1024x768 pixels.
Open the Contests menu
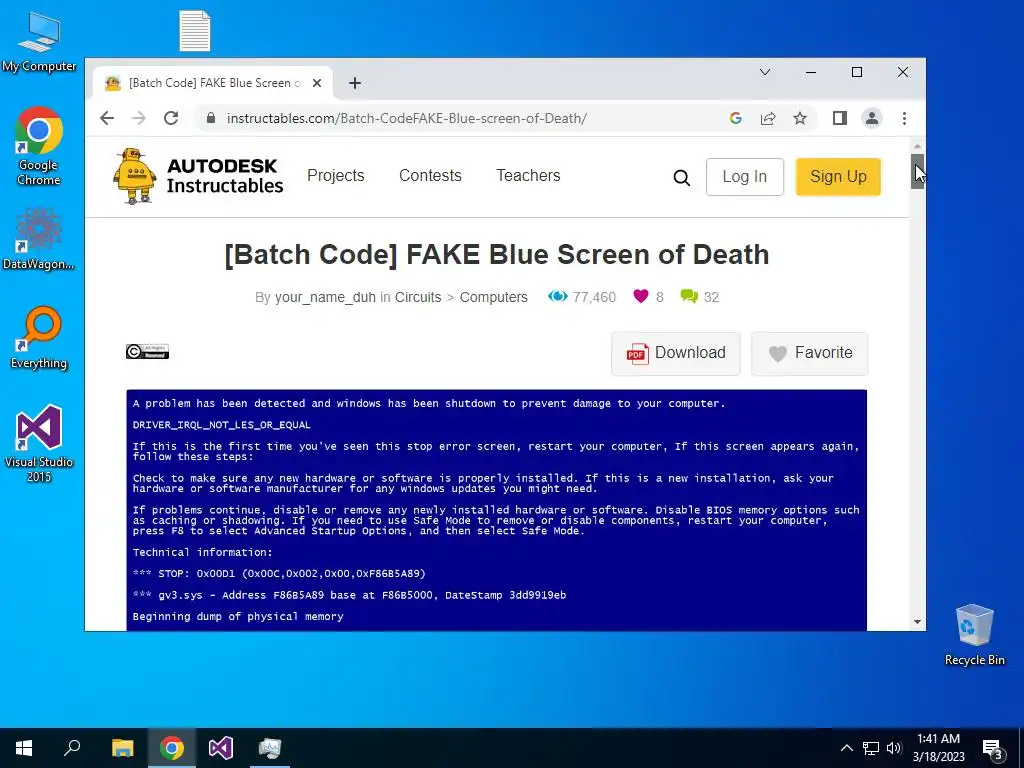(430, 176)
